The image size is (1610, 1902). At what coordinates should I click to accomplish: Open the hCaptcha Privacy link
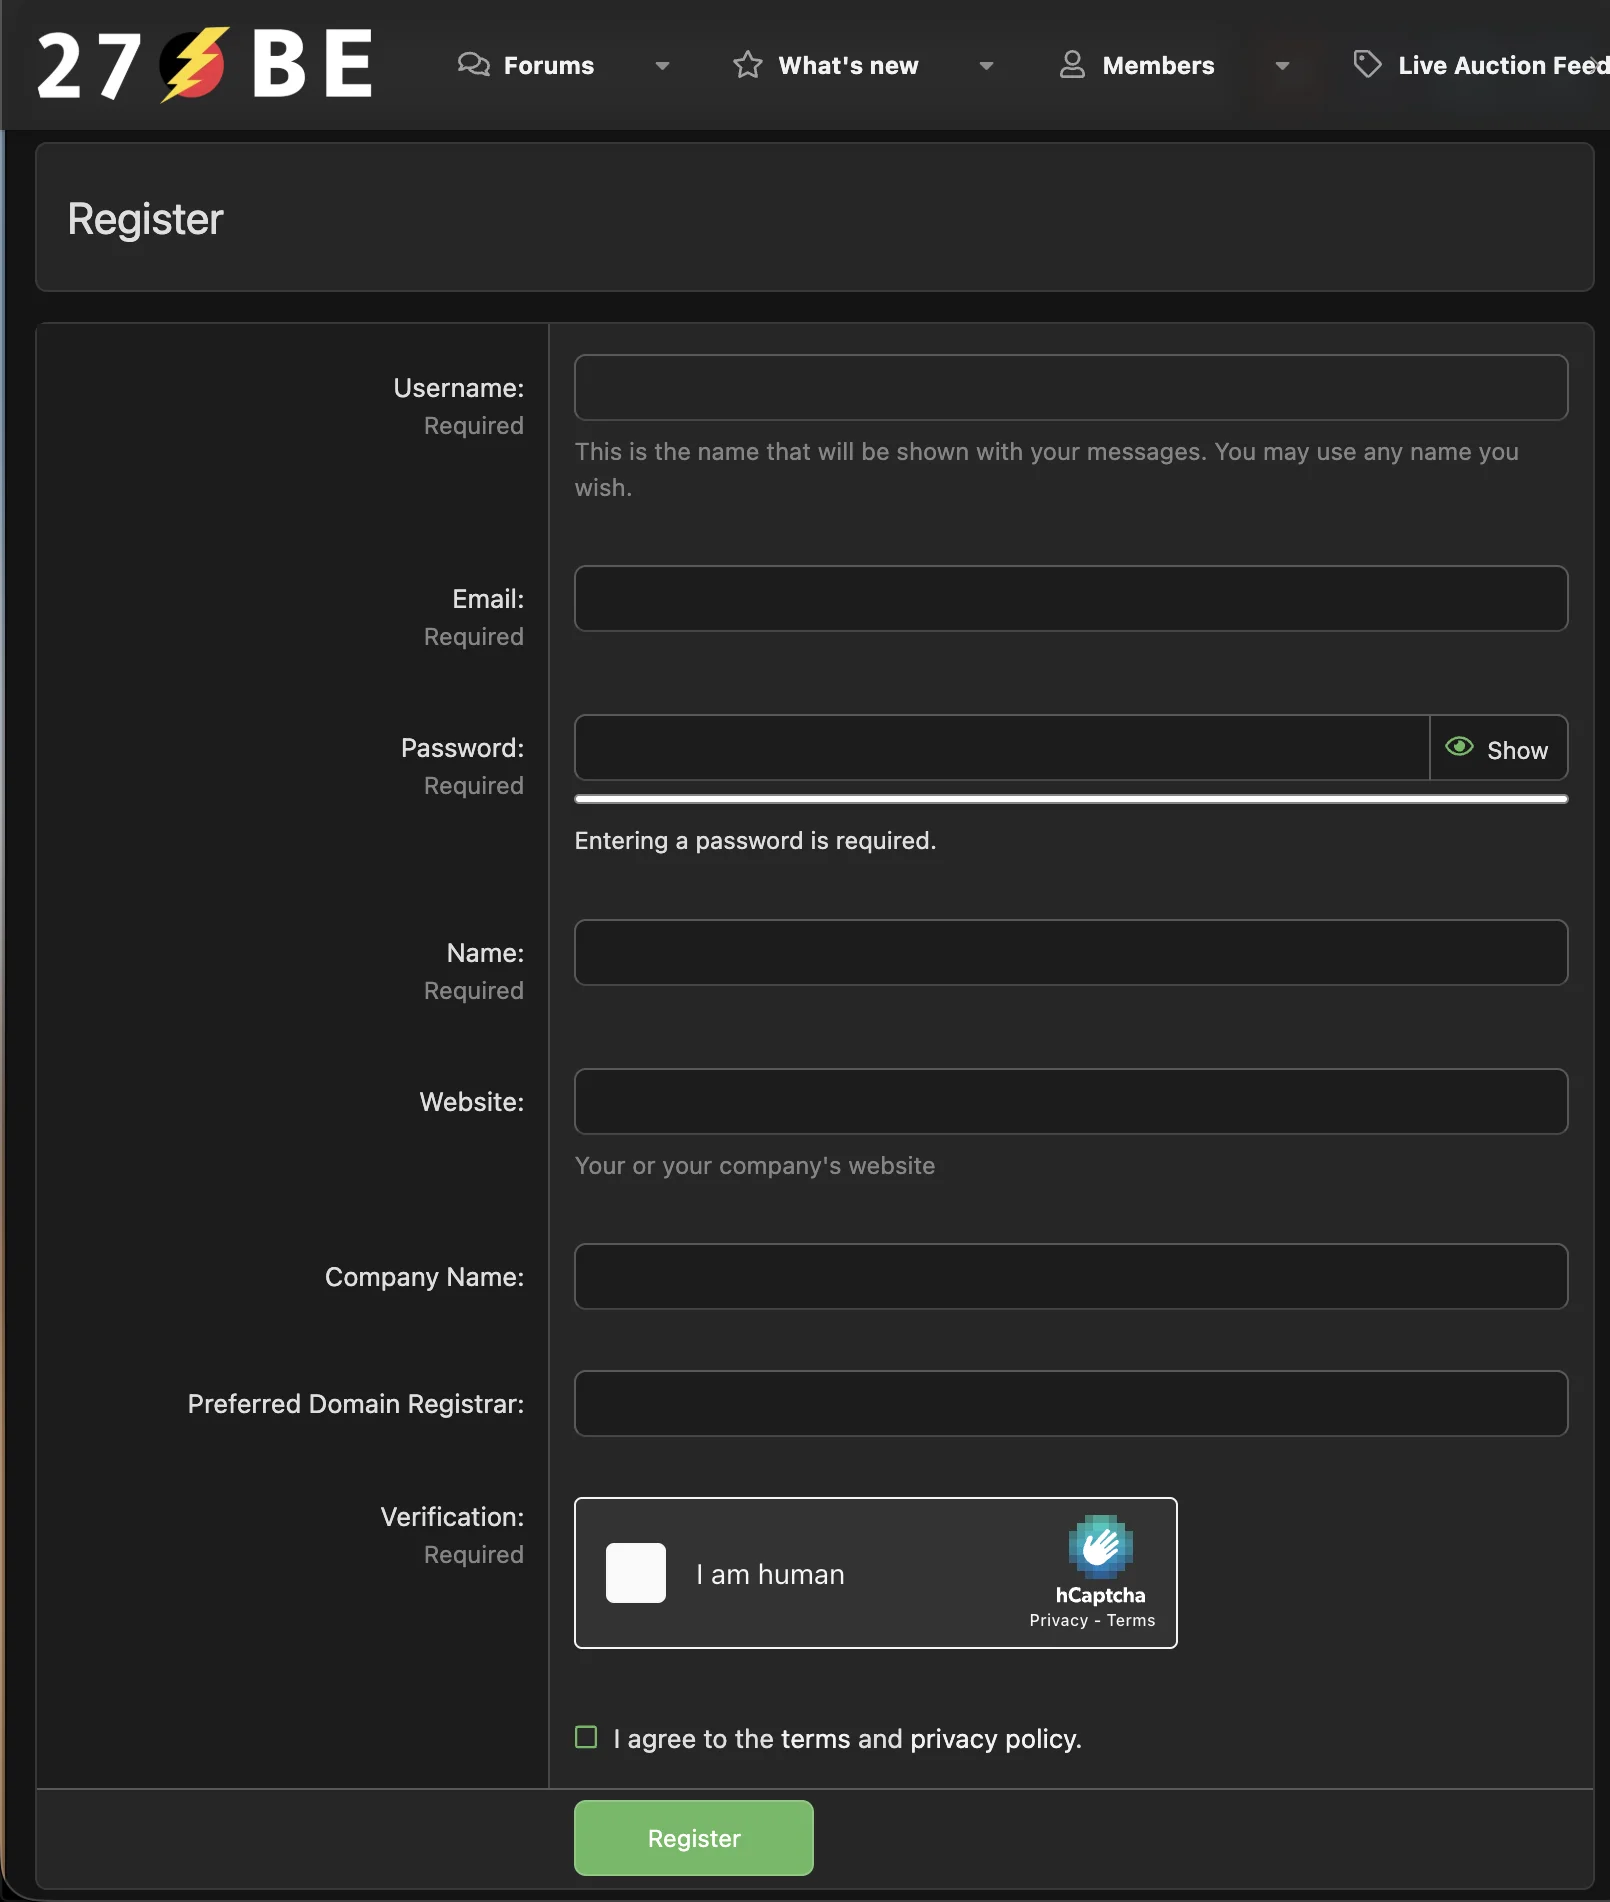[1058, 1621]
